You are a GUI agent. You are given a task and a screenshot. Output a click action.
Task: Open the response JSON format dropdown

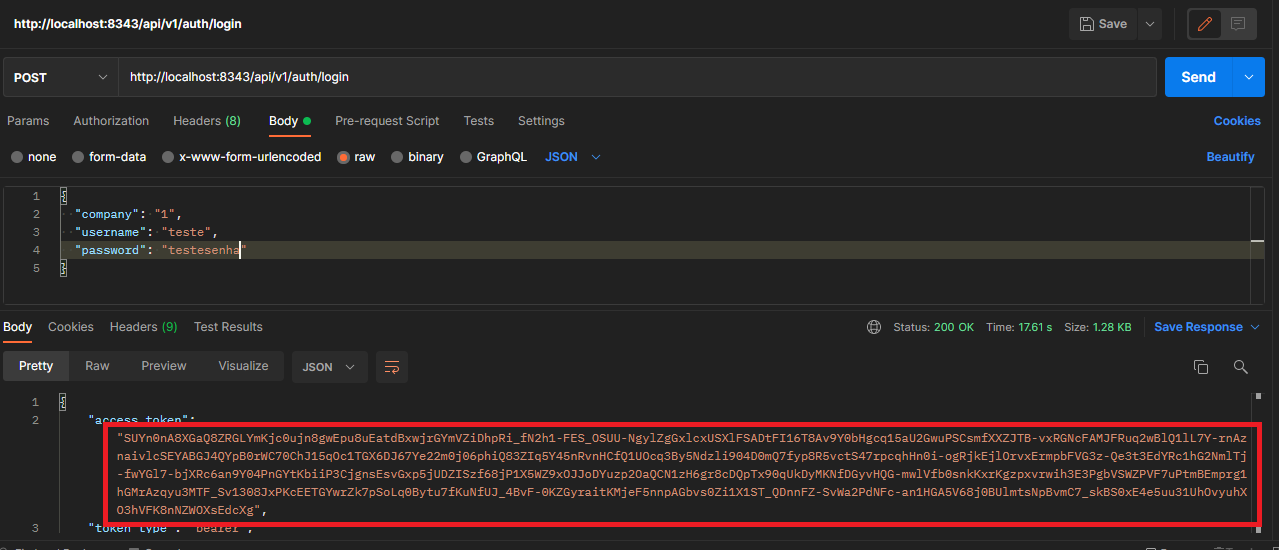(329, 367)
